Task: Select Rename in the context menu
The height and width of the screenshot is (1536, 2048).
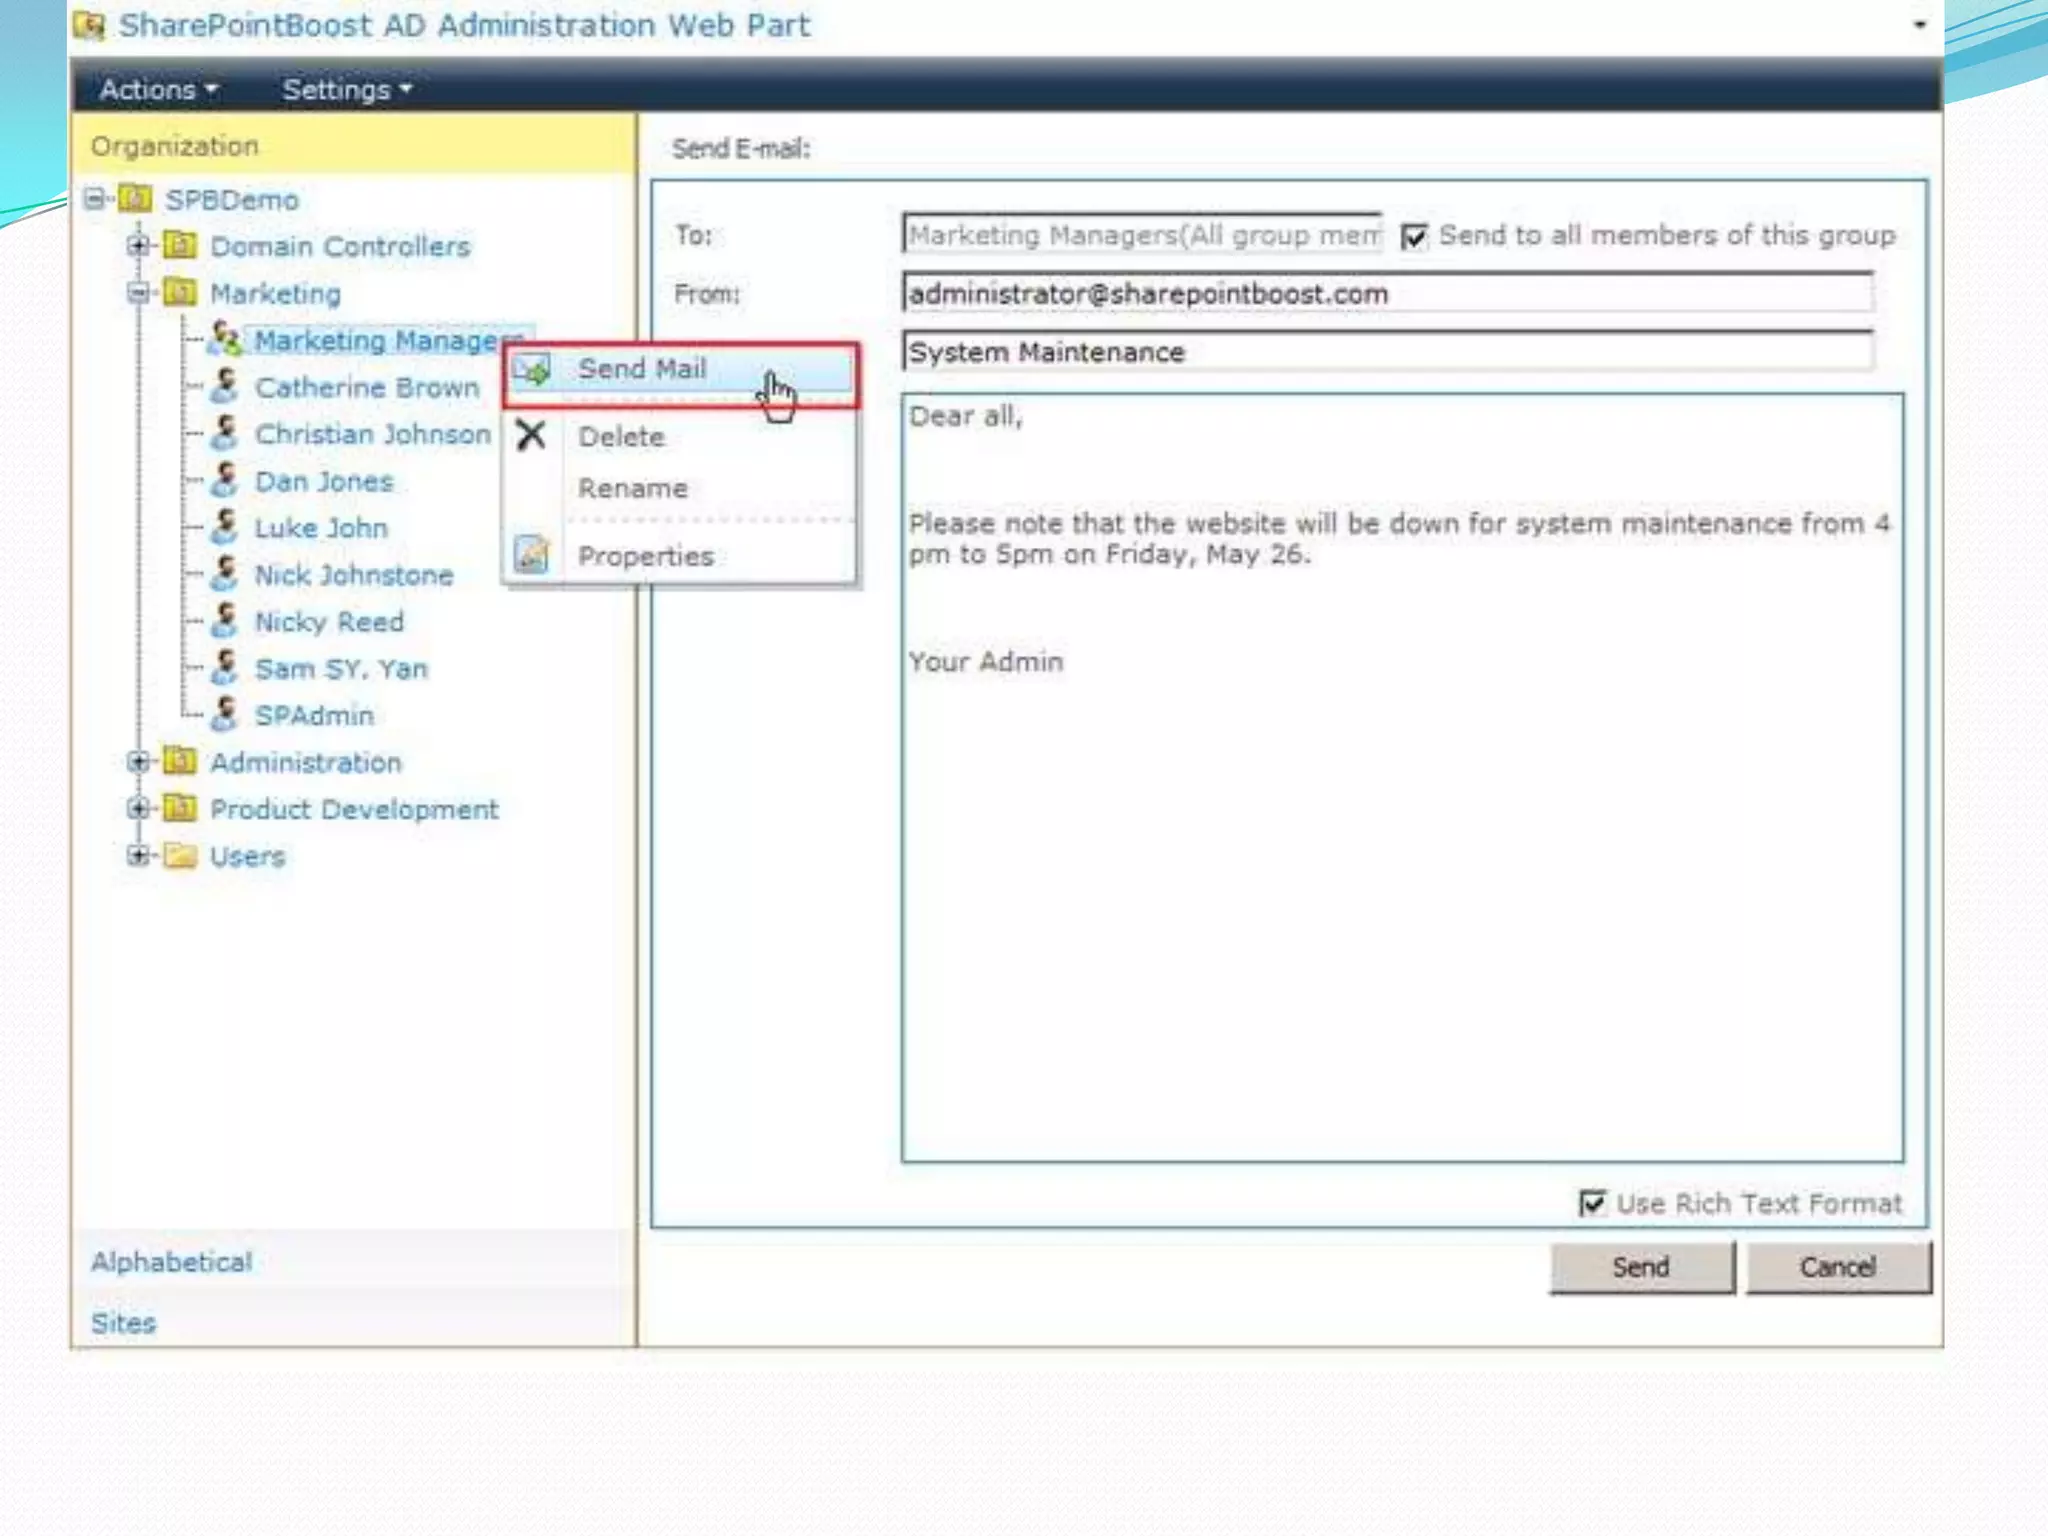Action: (632, 488)
